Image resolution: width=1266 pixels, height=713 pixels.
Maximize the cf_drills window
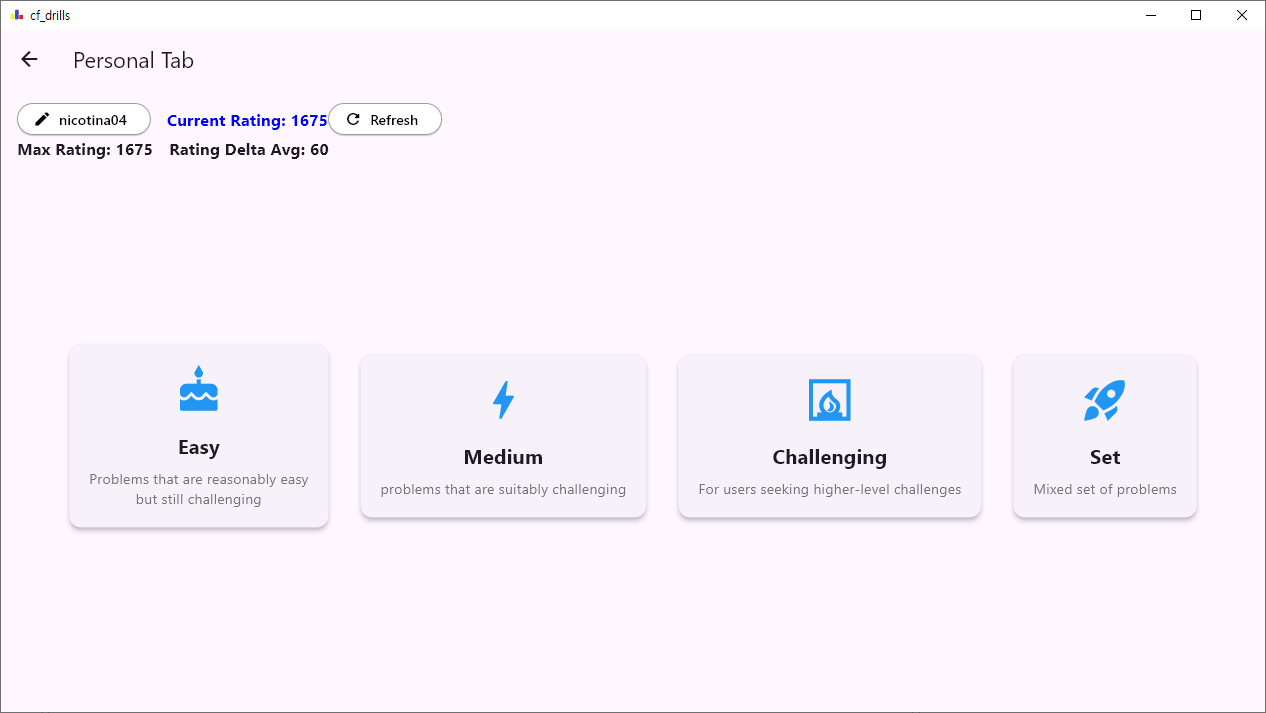[x=1196, y=15]
